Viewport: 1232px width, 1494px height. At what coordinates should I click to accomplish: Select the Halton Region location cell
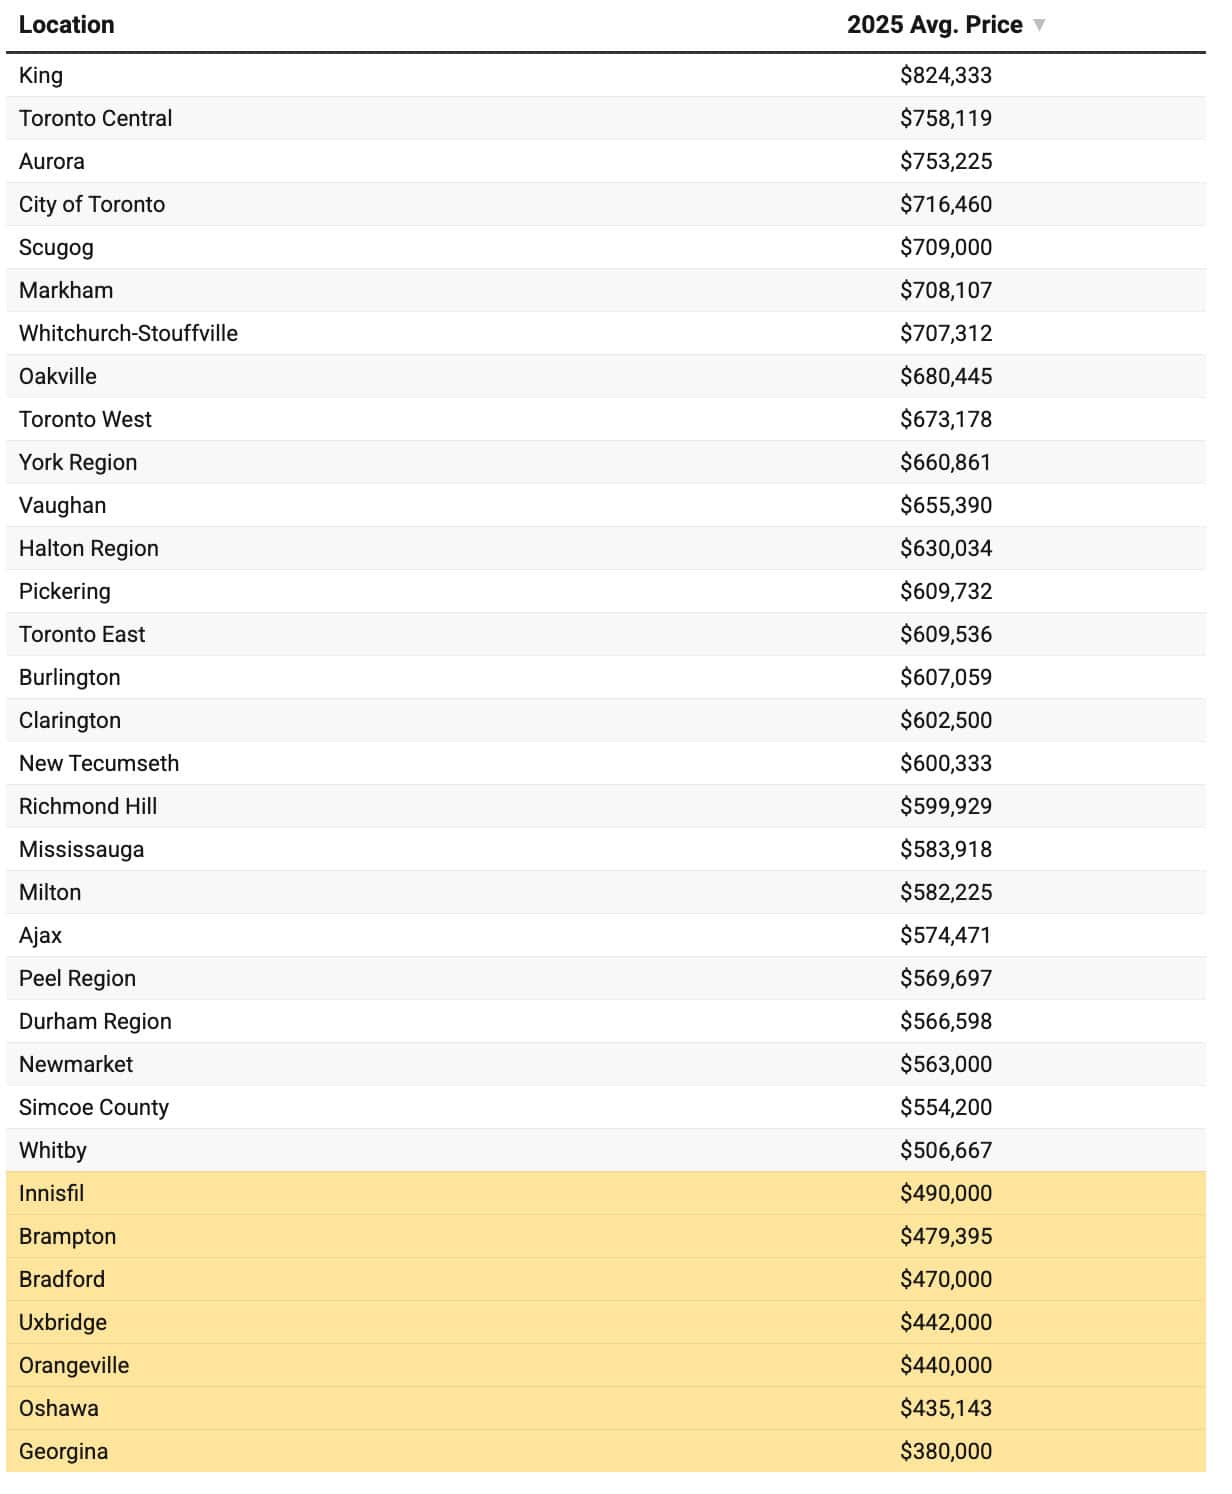click(x=88, y=548)
